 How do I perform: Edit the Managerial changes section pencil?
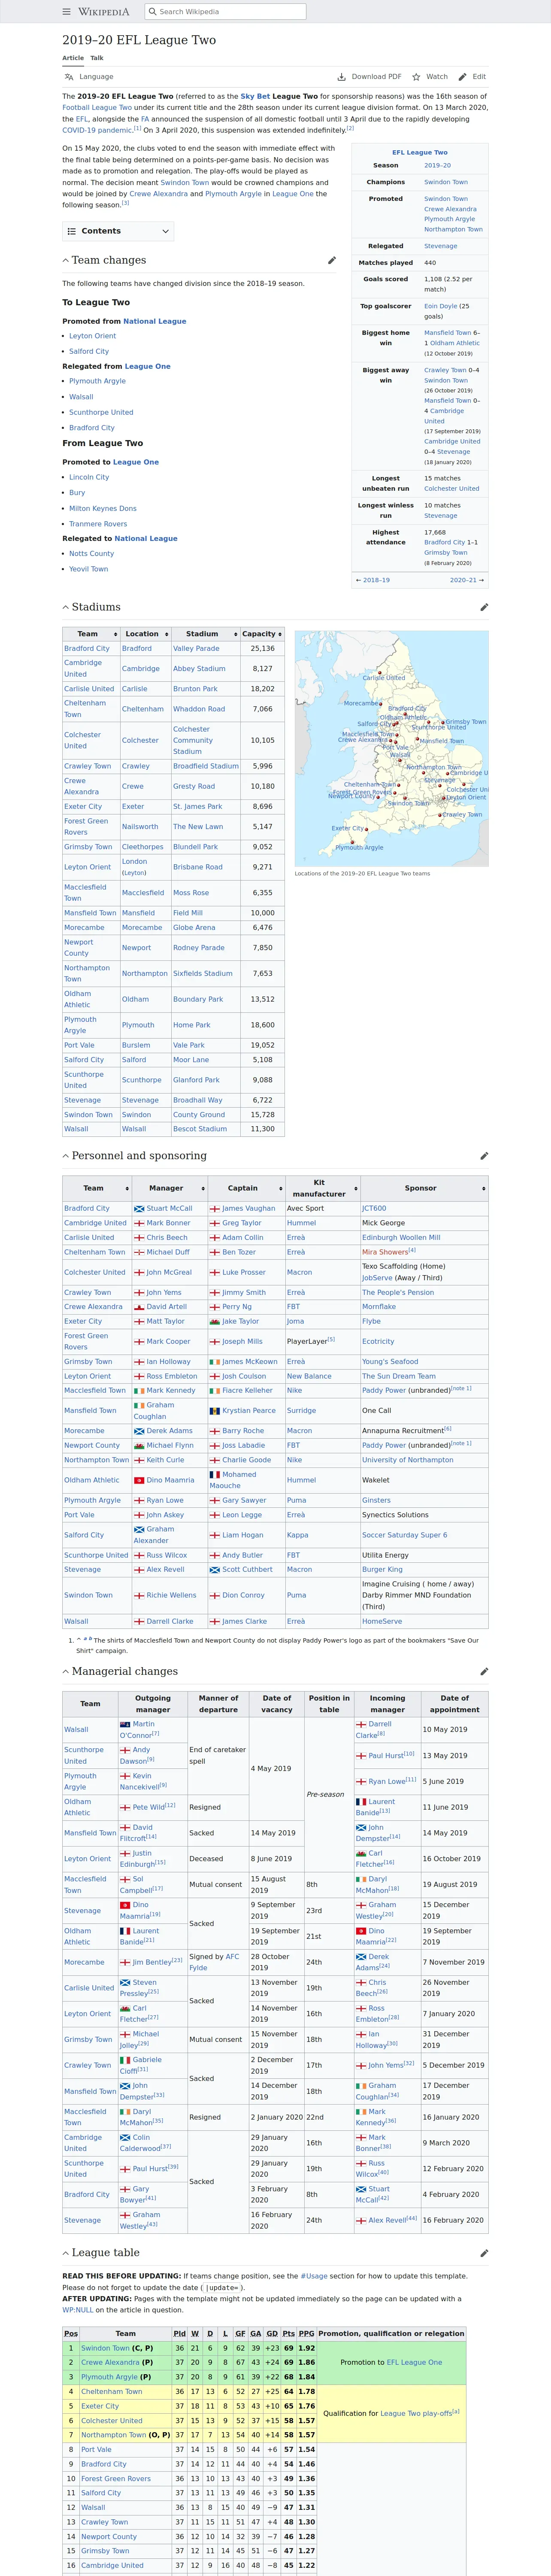click(x=484, y=1671)
